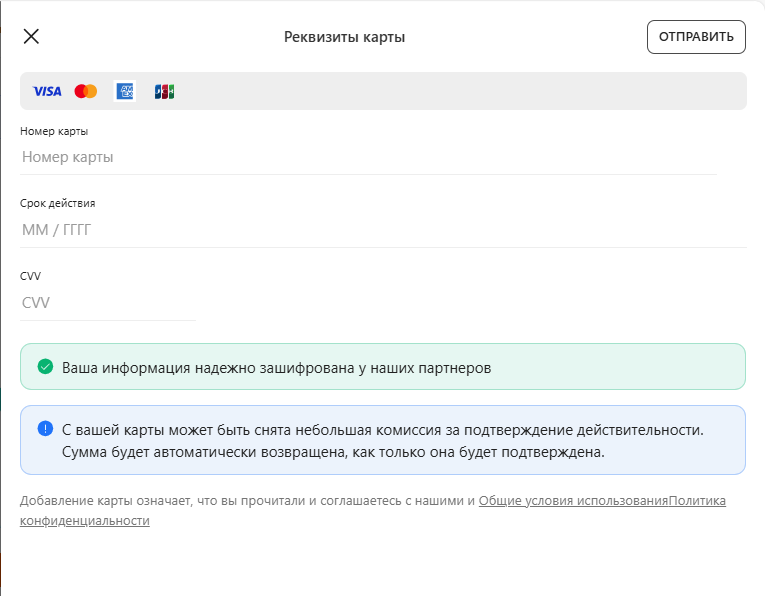Close the card details dialog
The height and width of the screenshot is (596, 765).
[31, 37]
